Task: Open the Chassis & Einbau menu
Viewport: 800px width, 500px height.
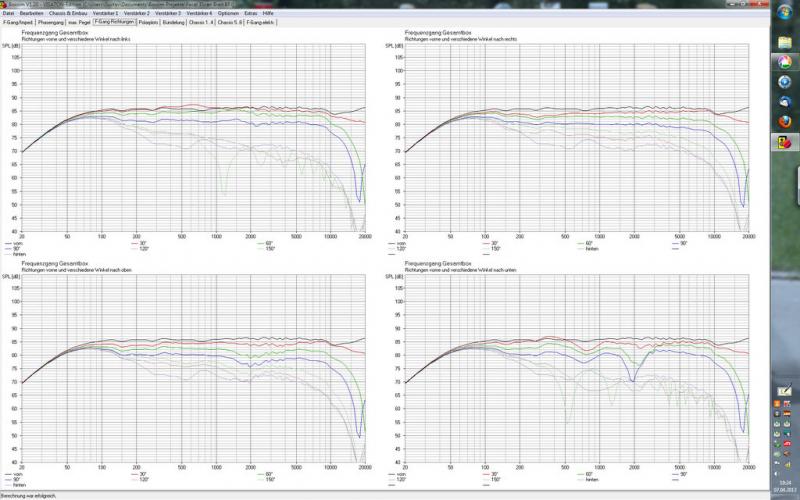Action: pos(68,13)
